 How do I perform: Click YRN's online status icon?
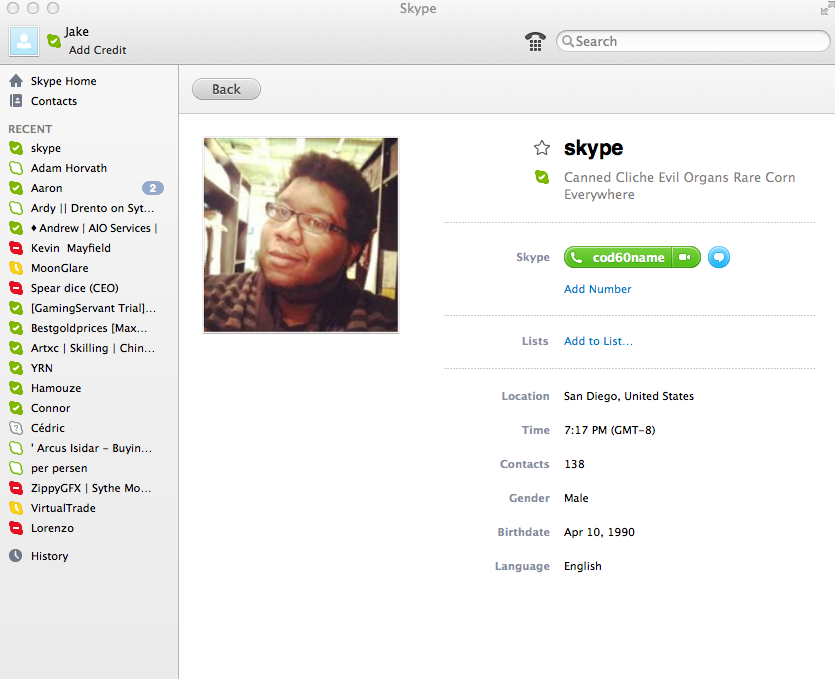[16, 368]
